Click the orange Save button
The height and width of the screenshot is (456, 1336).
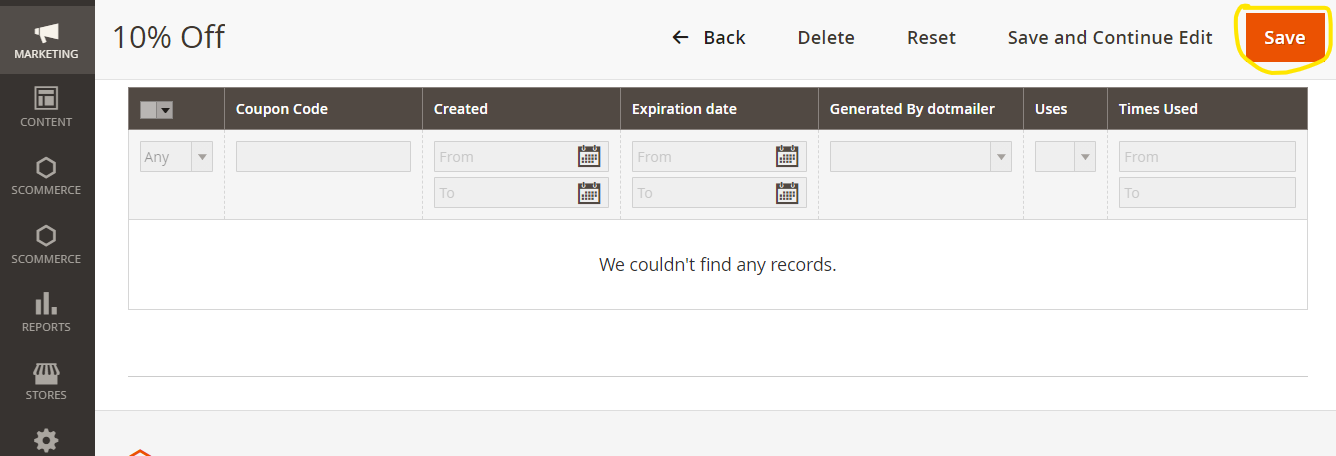(1284, 38)
